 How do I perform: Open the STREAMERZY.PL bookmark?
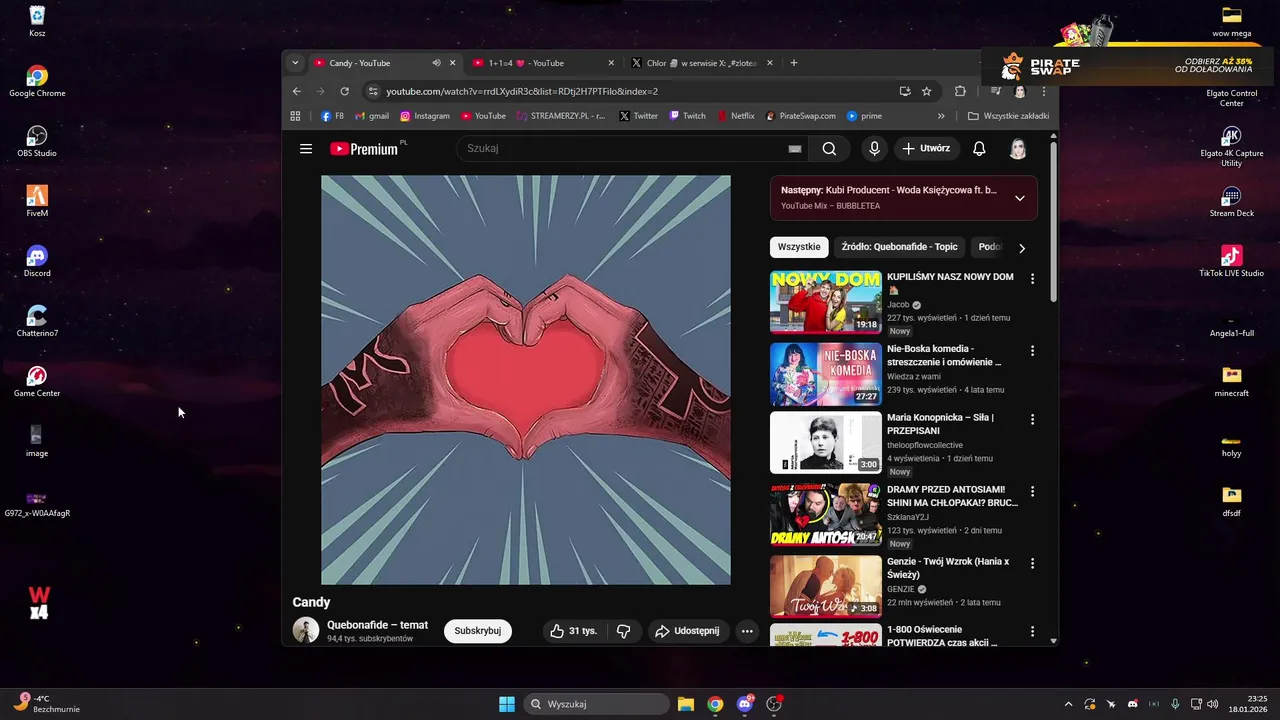561,116
